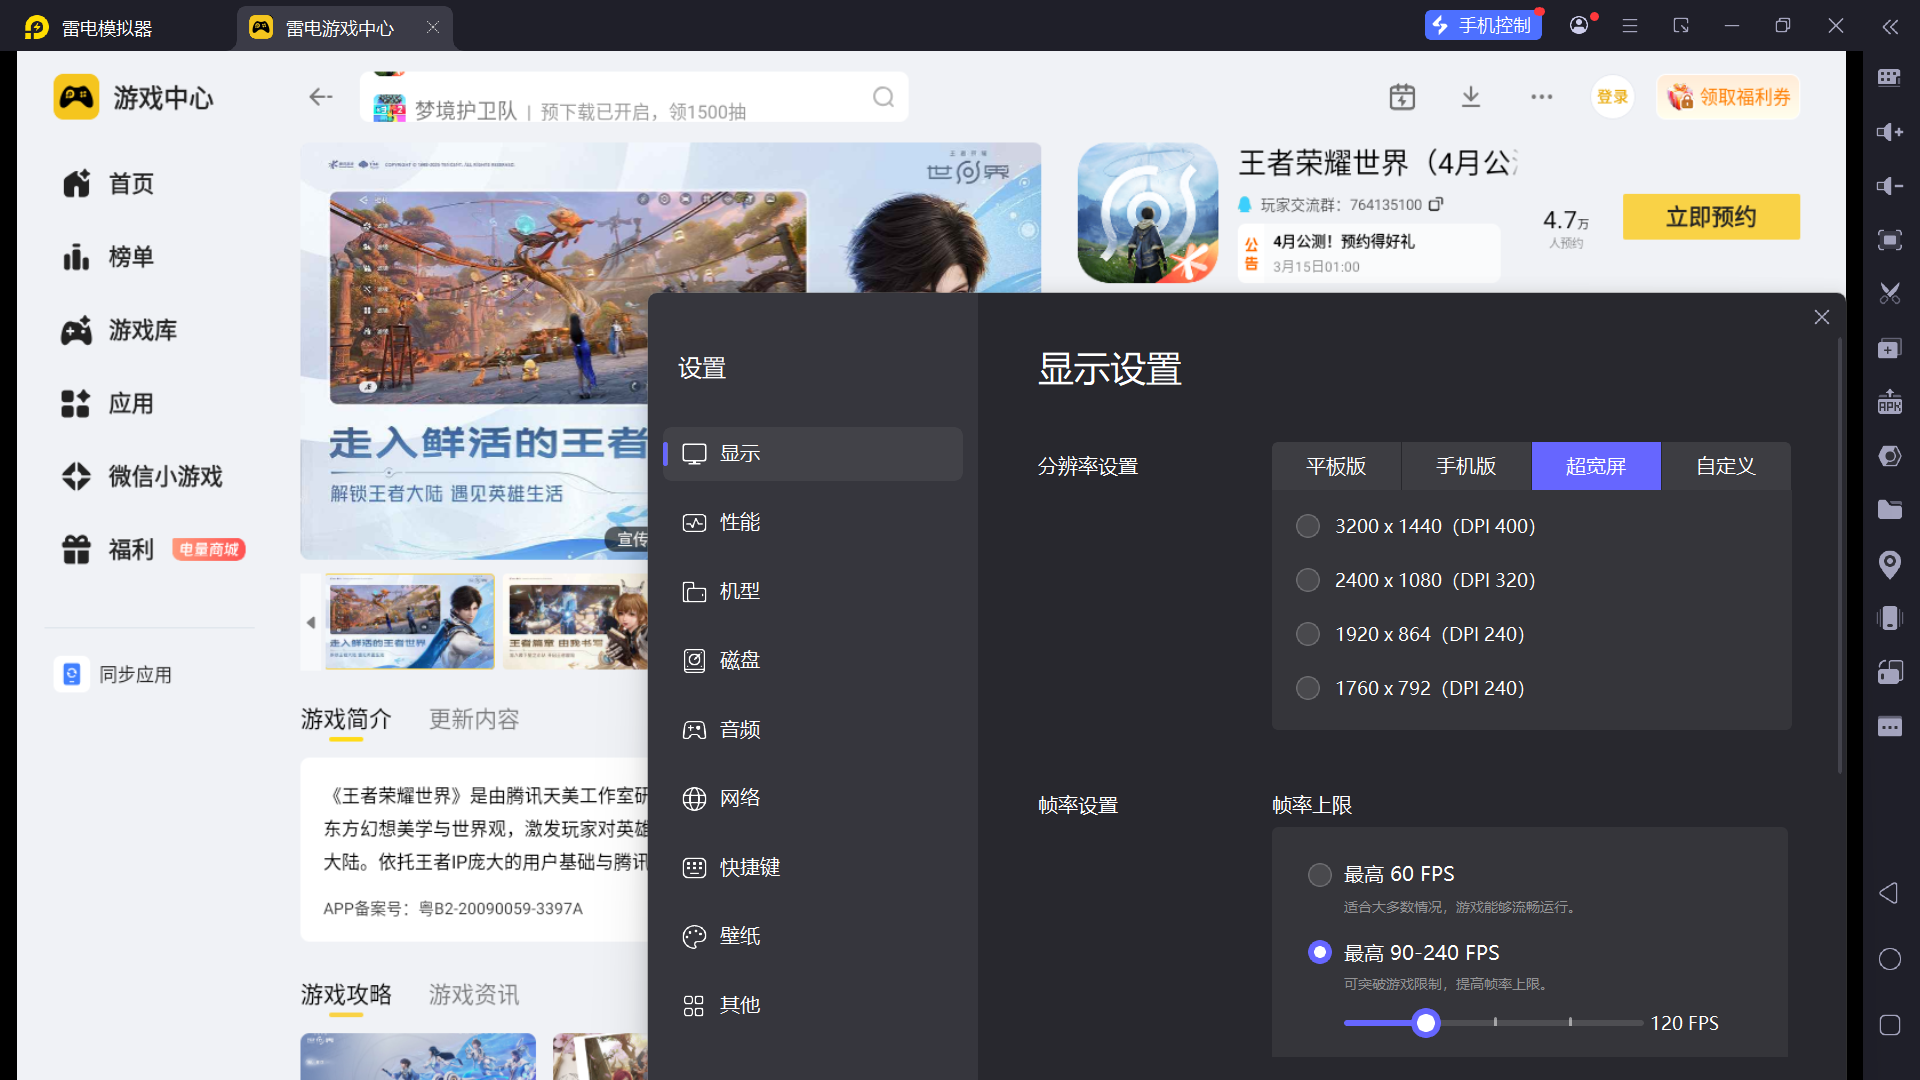This screenshot has width=1920, height=1080.
Task: Open the 性能 settings section
Action: [x=739, y=522]
